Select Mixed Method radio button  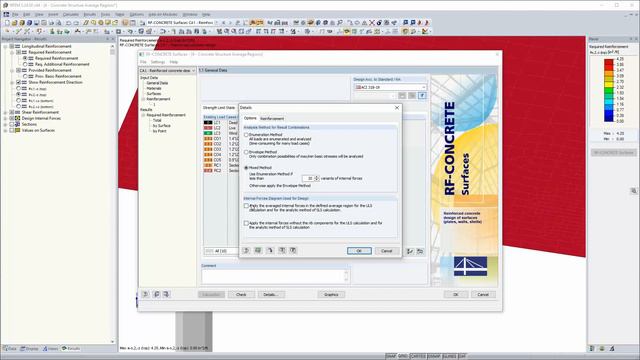pyautogui.click(x=246, y=168)
